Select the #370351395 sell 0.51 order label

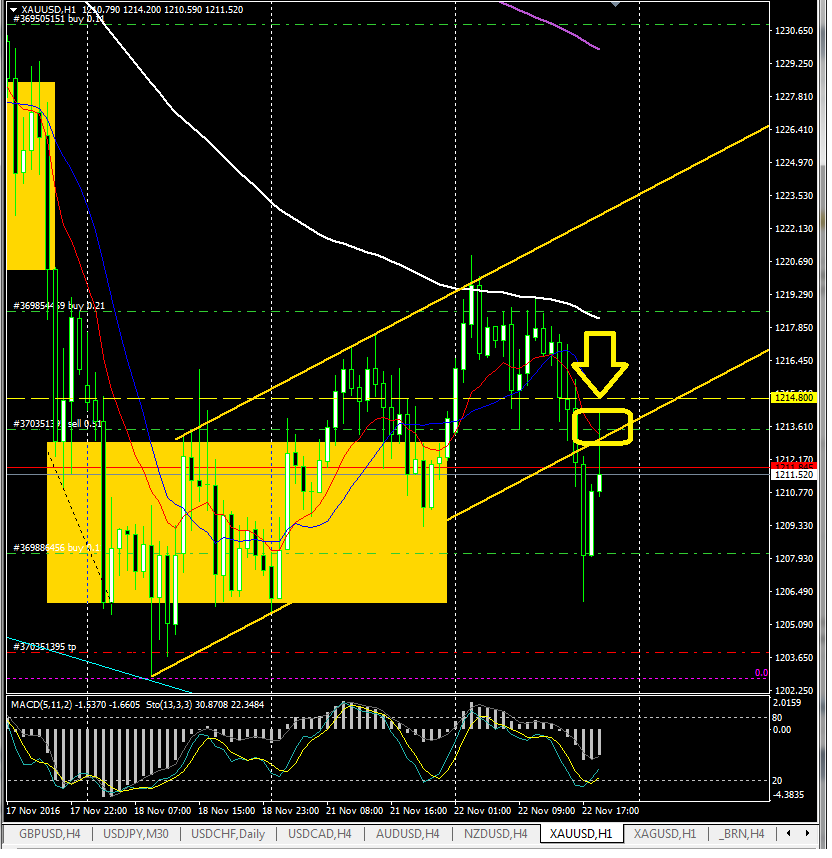coord(58,424)
